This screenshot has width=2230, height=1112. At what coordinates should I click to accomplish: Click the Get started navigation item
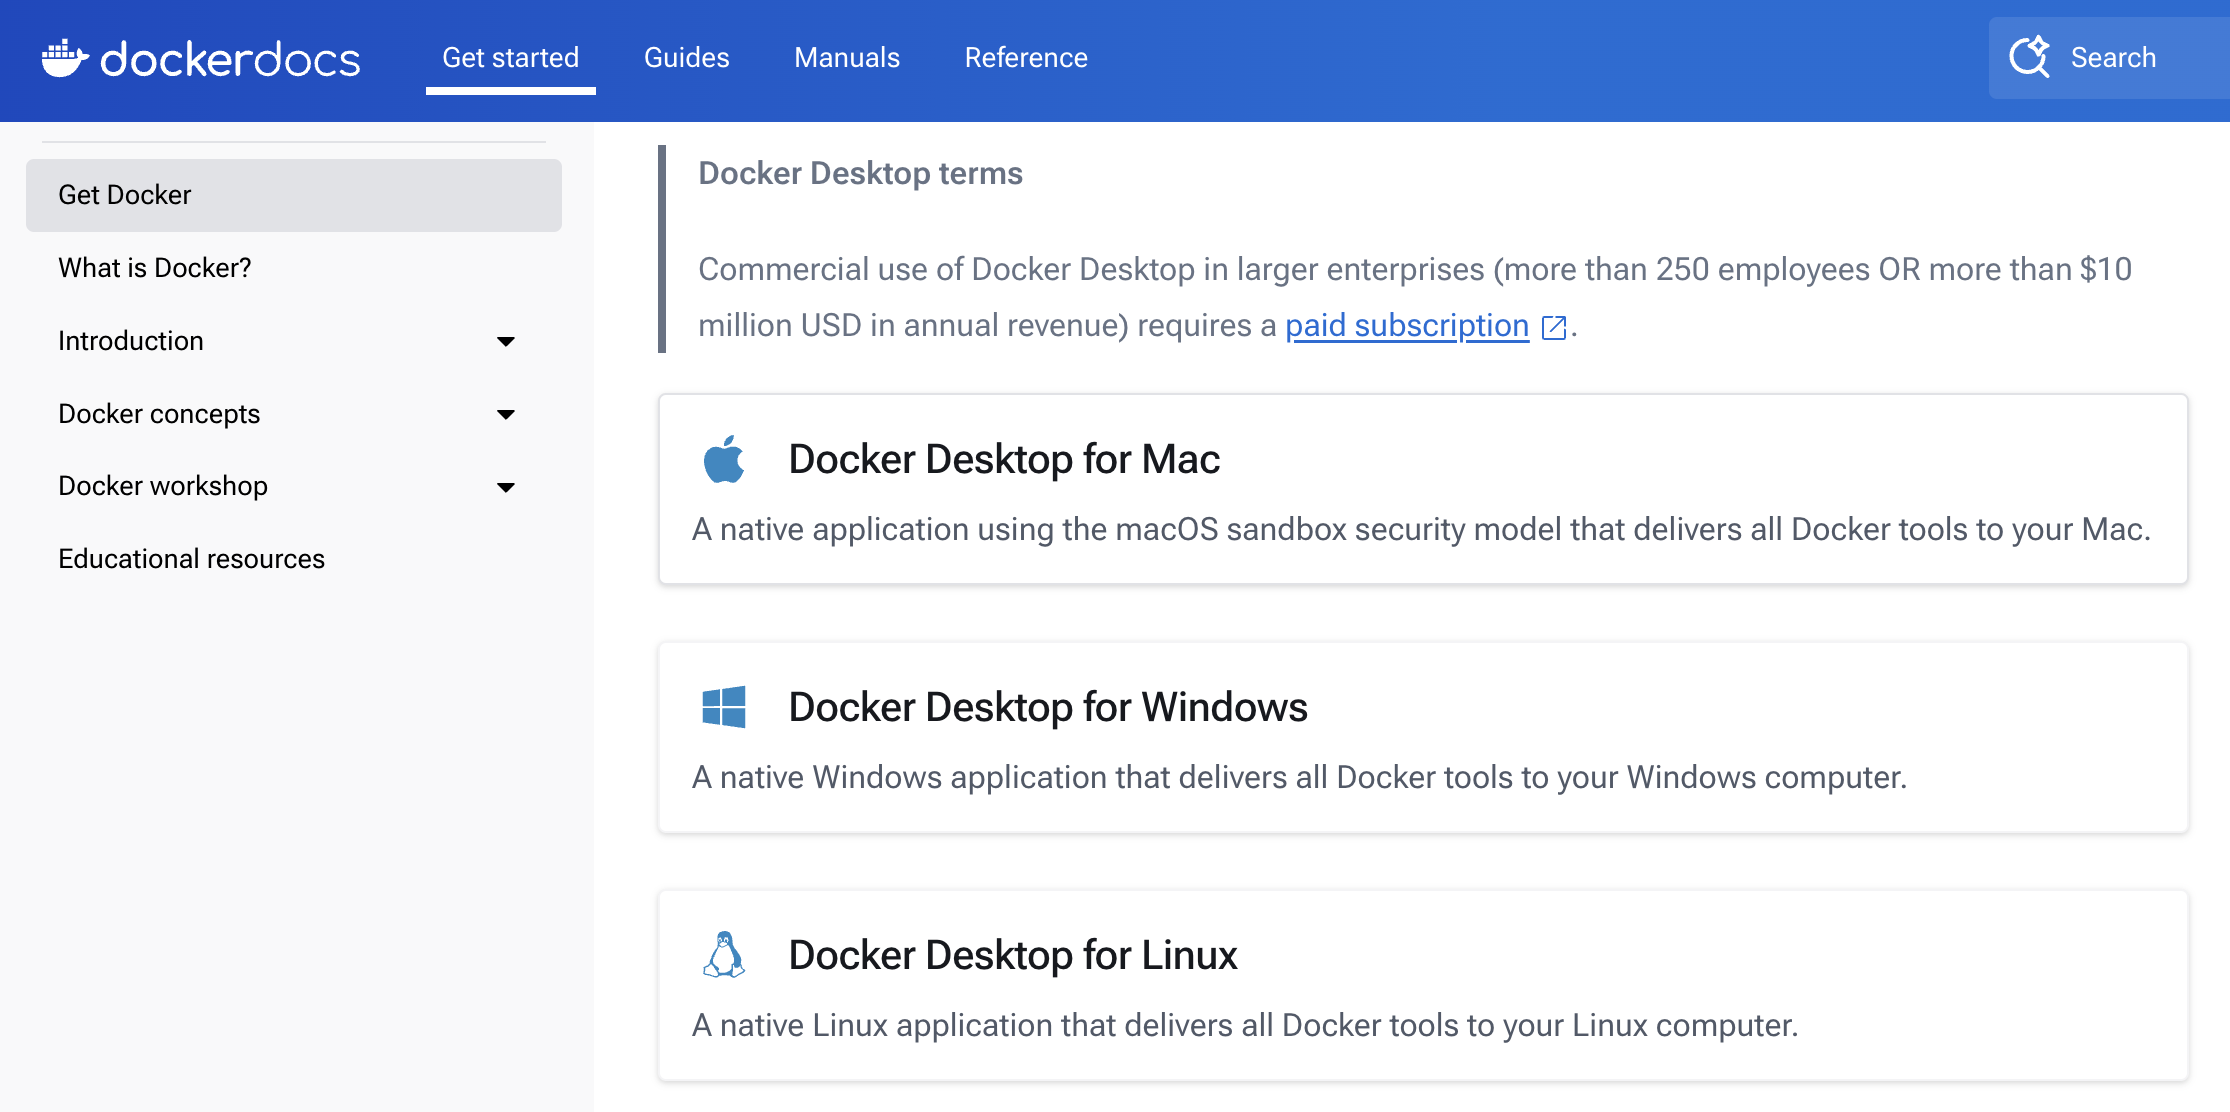coord(510,57)
